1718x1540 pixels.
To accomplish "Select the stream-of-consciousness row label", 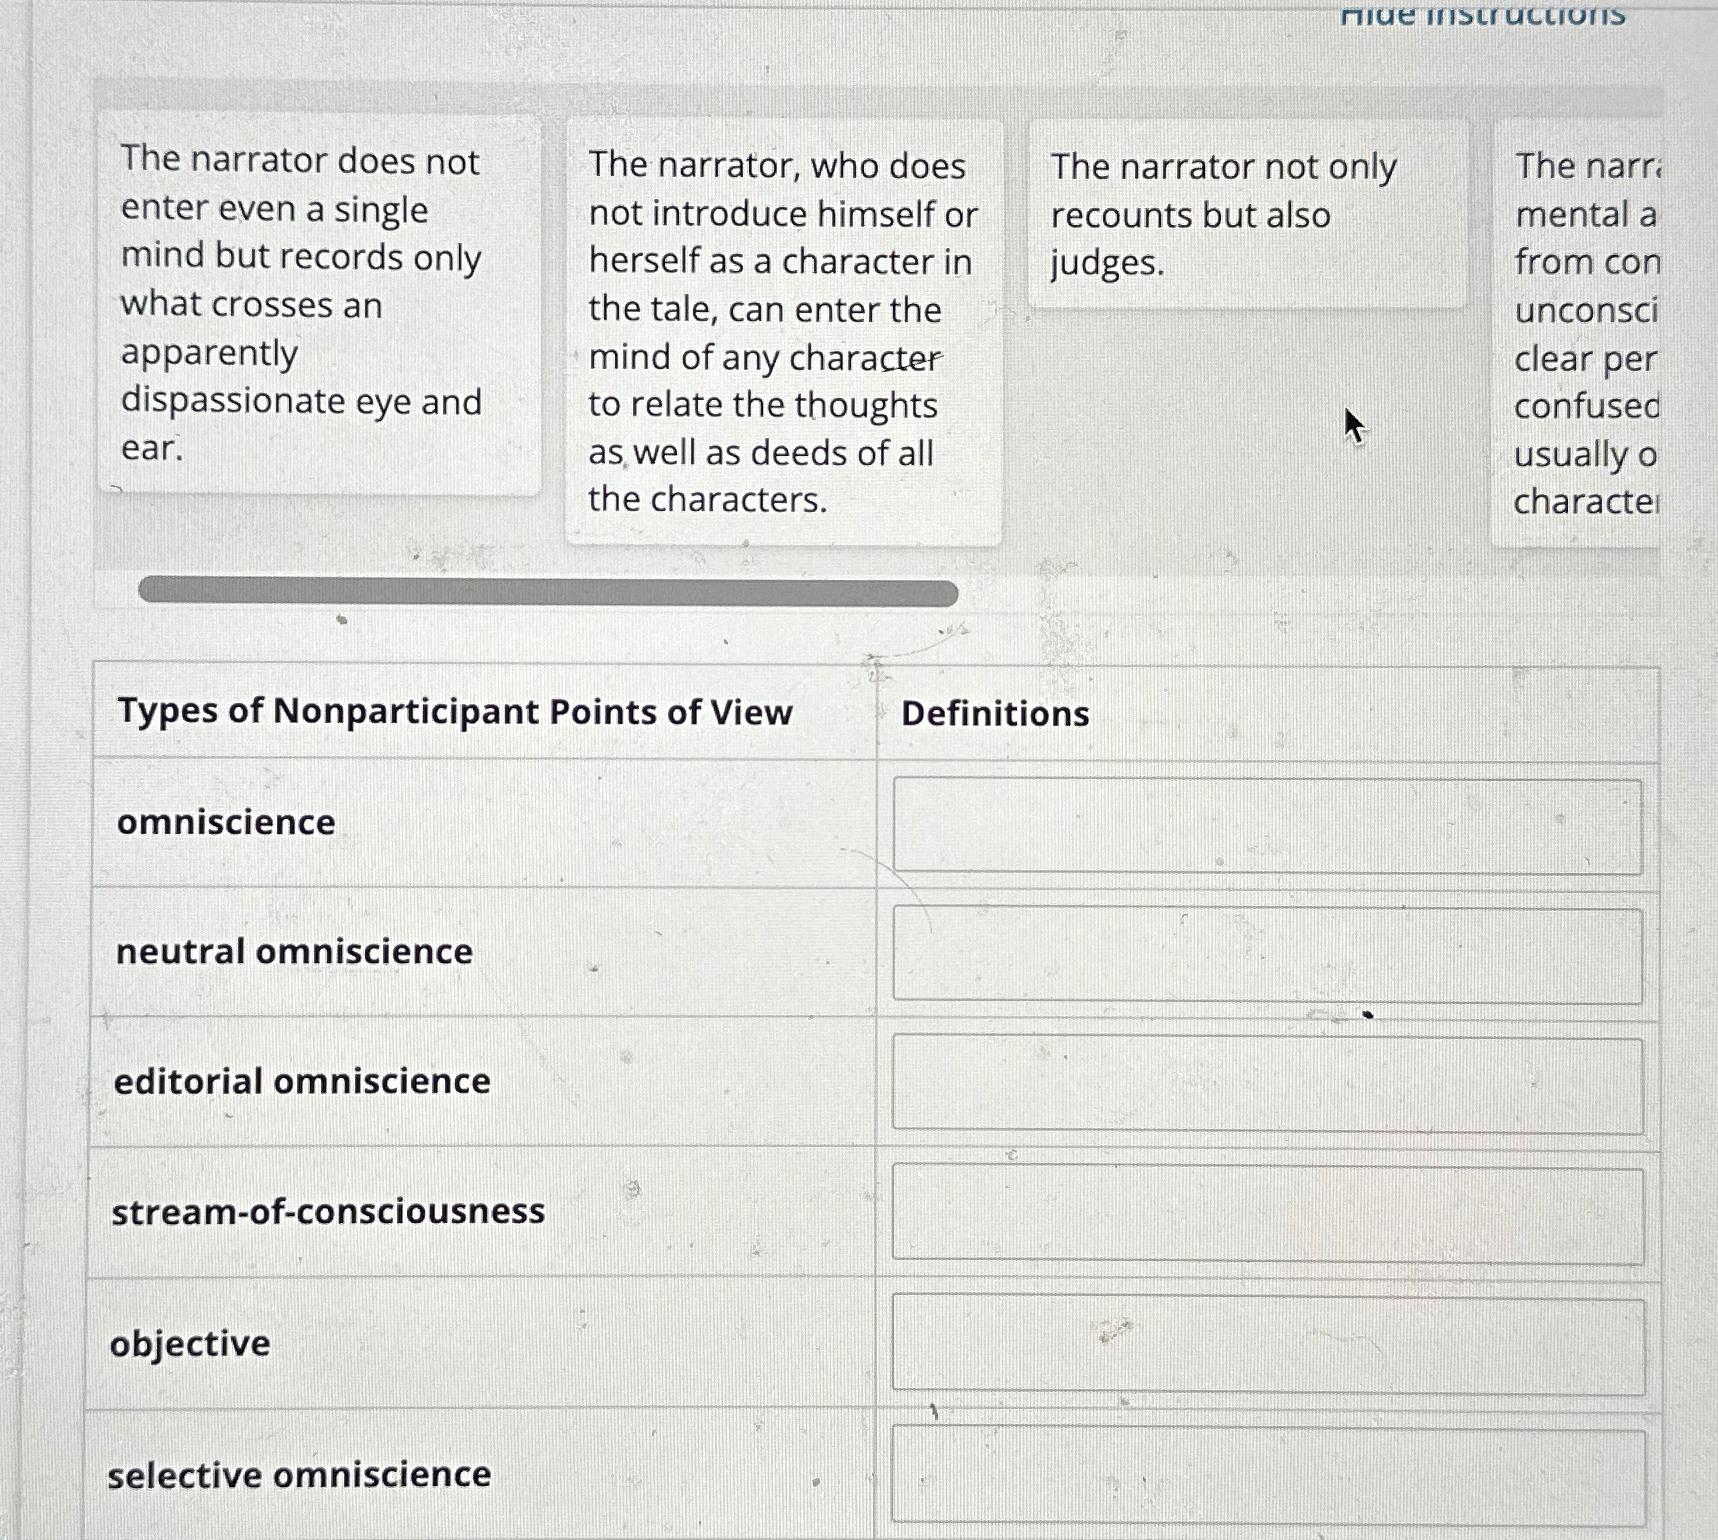I will point(329,1211).
